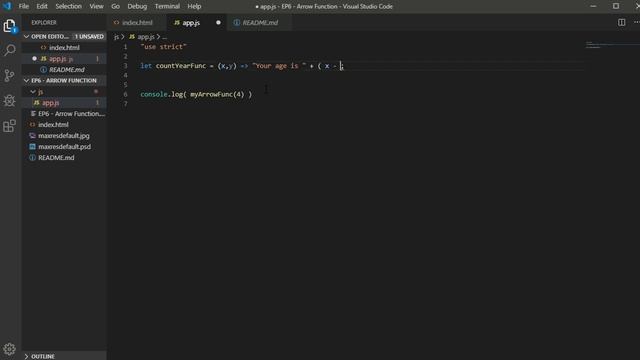Open index.html in project tree
The width and height of the screenshot is (640, 360).
64,125
